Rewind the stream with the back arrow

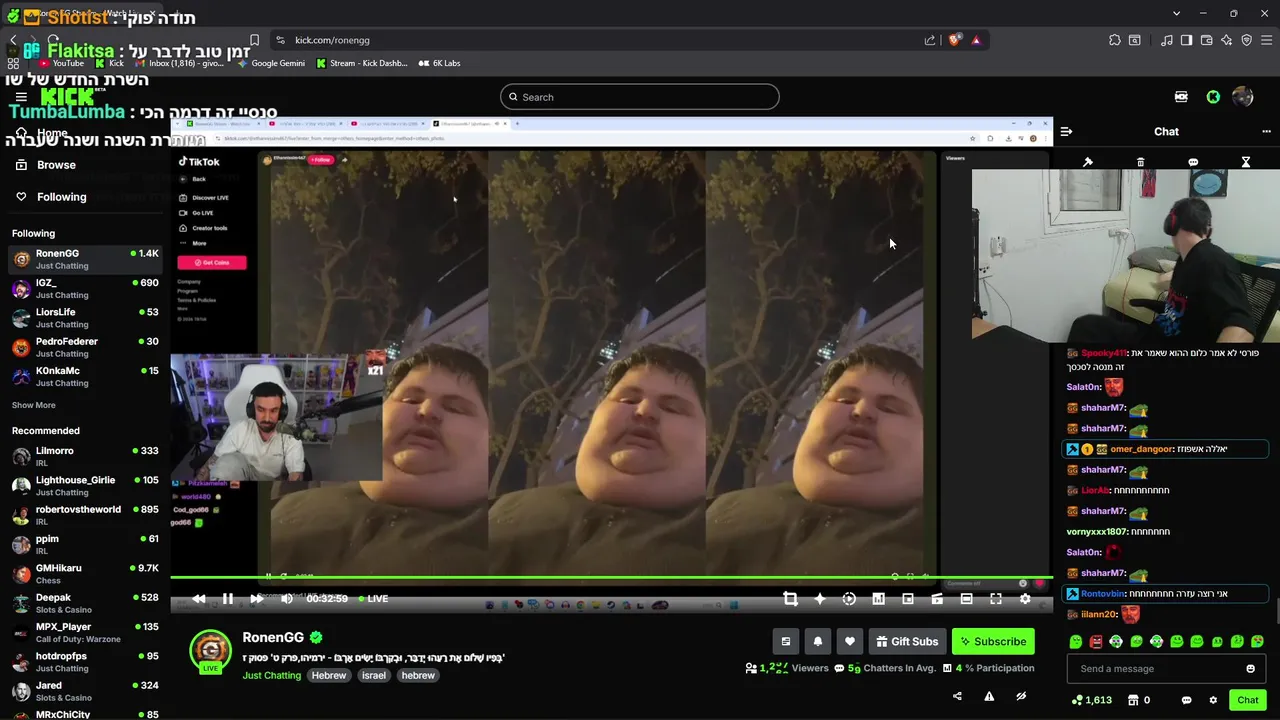(x=198, y=599)
